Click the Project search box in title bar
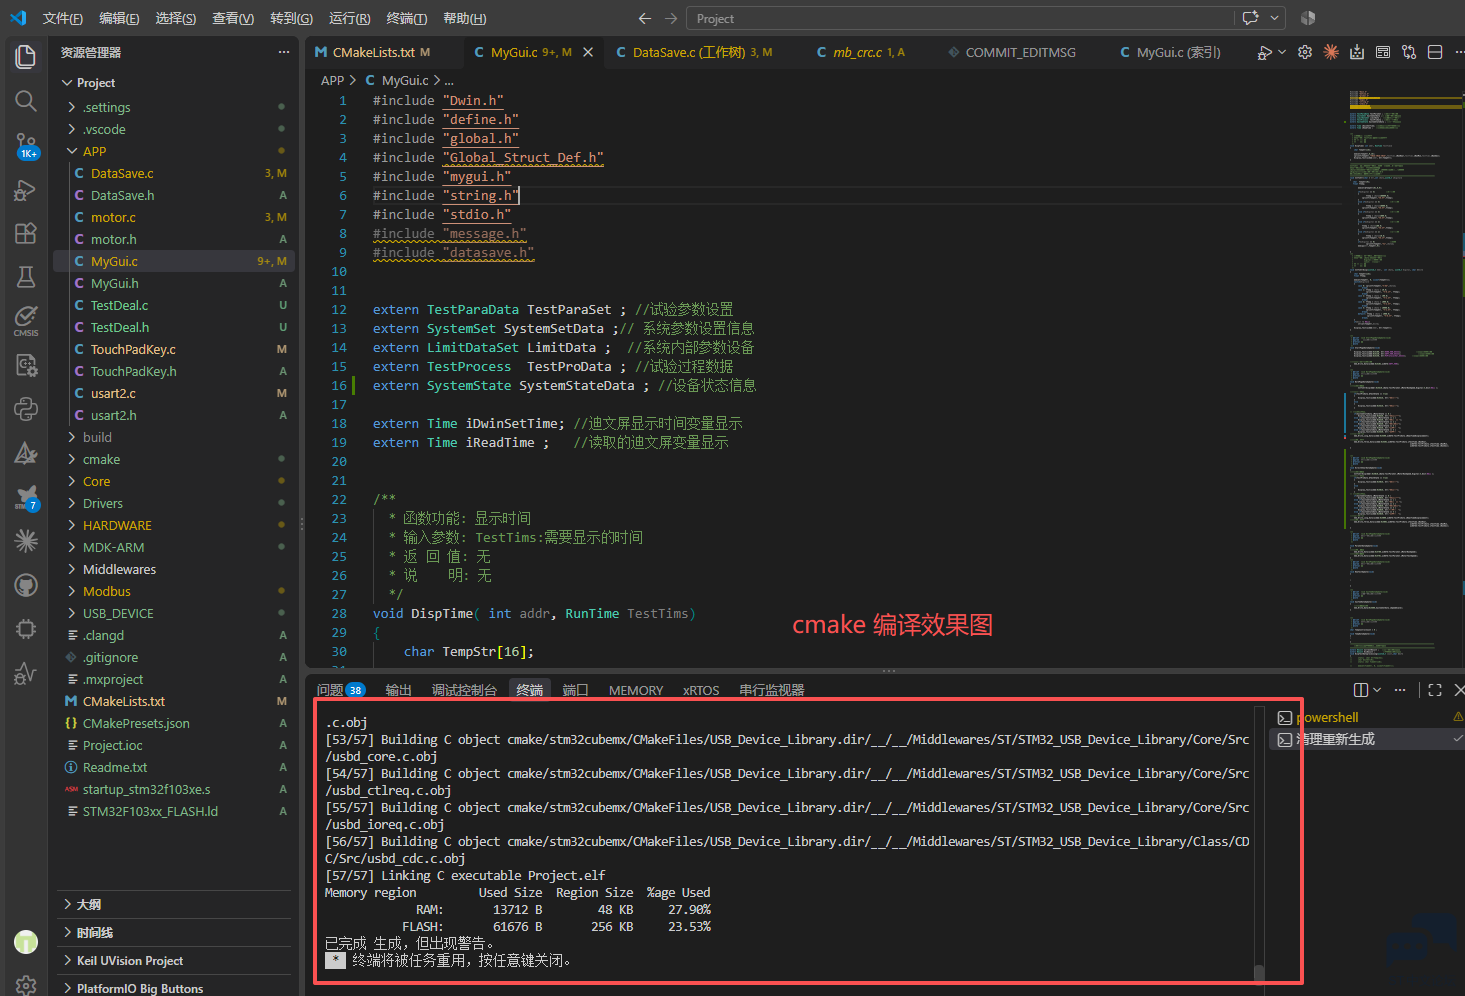 click(960, 18)
